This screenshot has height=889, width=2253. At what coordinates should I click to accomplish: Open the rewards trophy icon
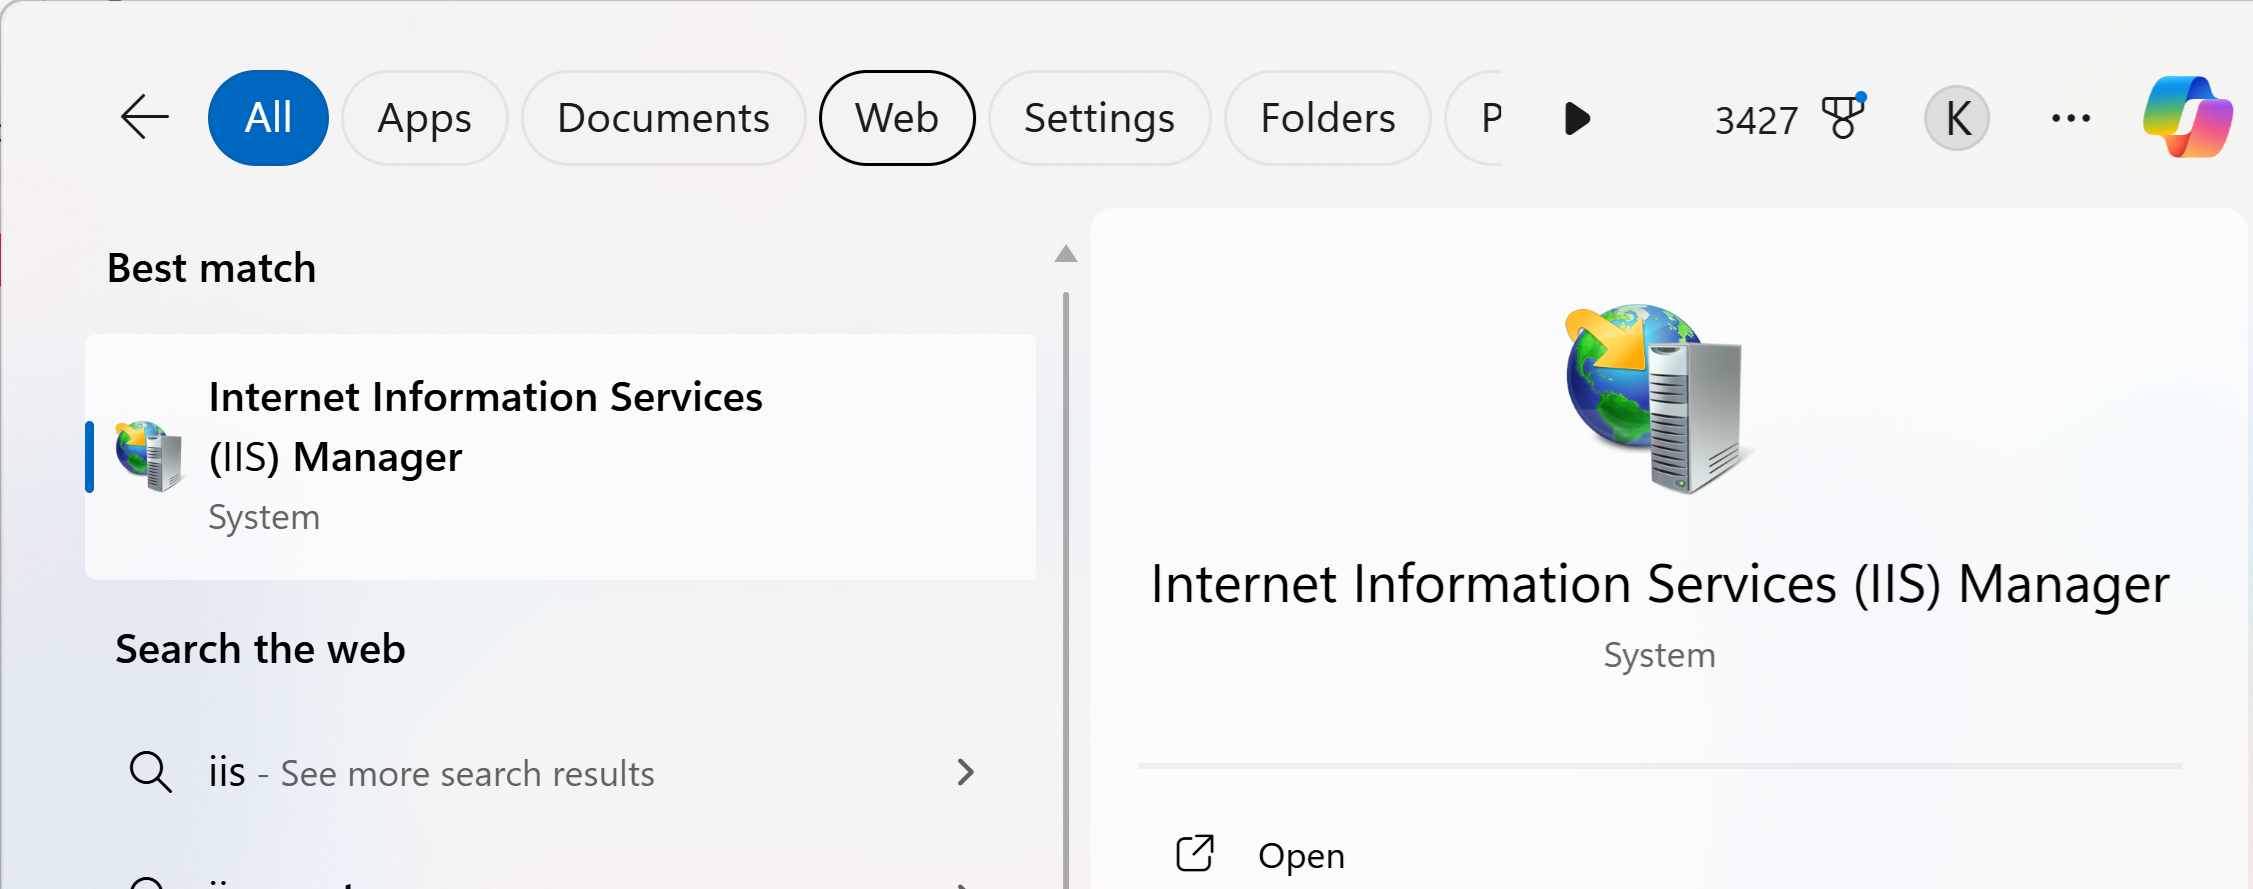click(x=1843, y=116)
